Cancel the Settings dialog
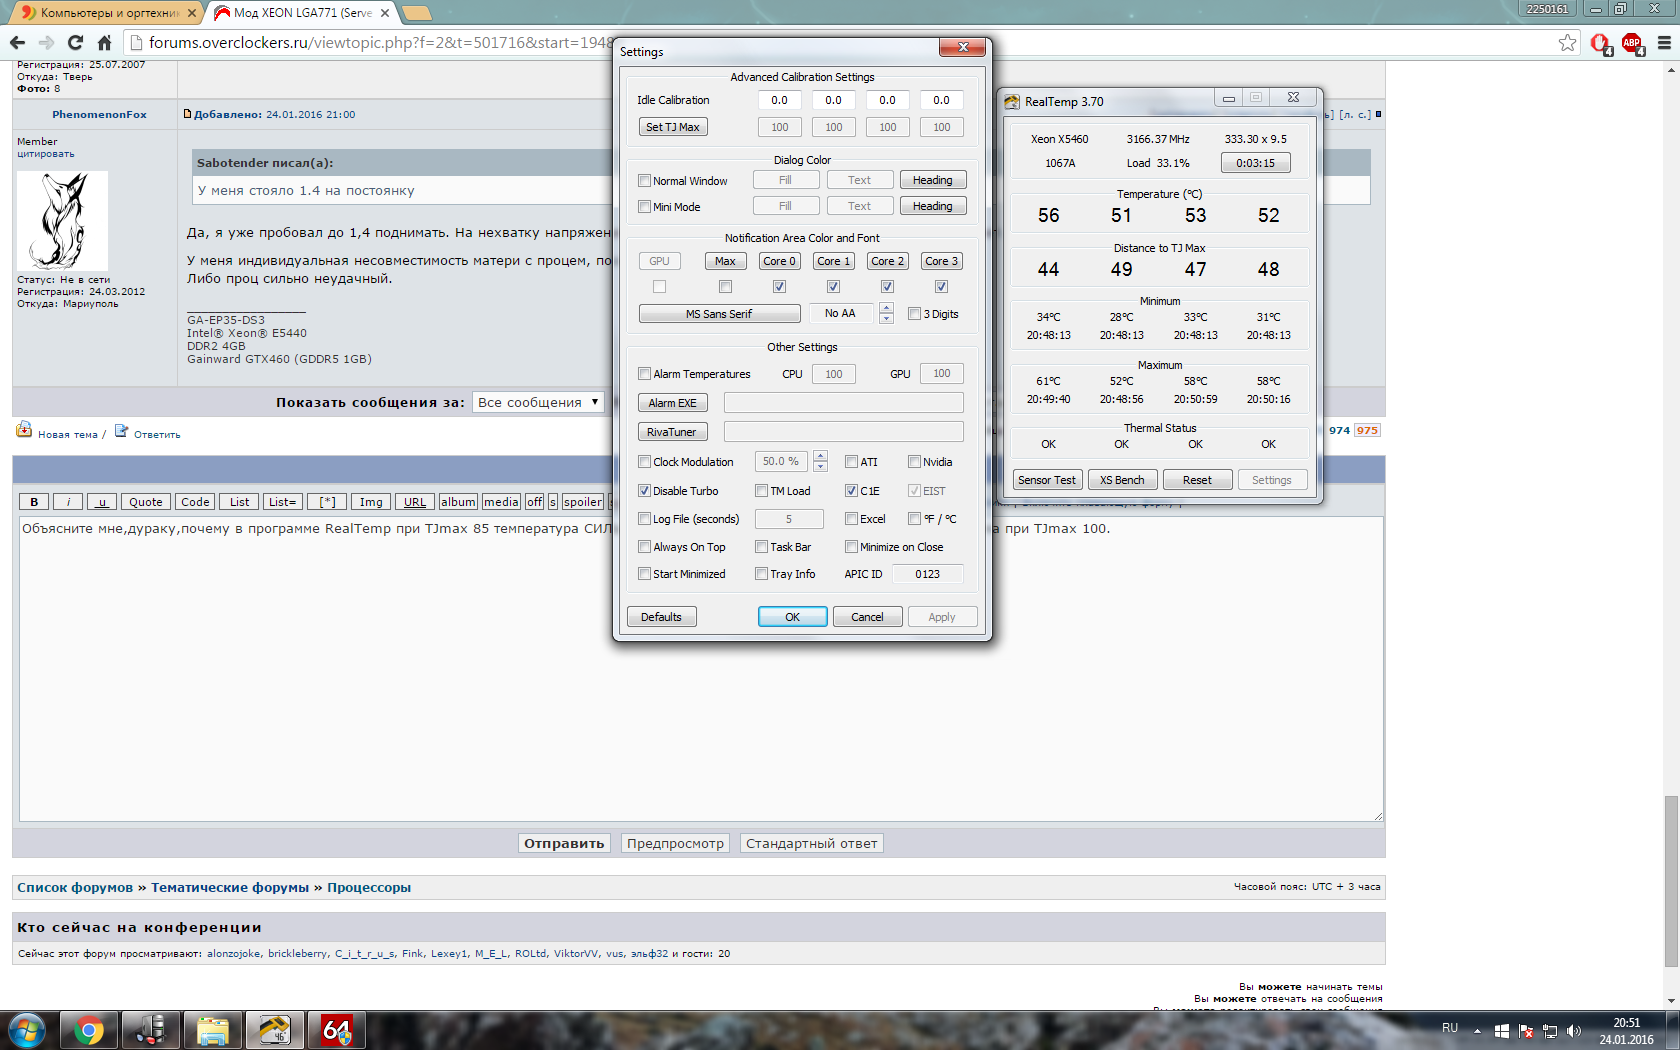1680x1050 pixels. pyautogui.click(x=868, y=617)
